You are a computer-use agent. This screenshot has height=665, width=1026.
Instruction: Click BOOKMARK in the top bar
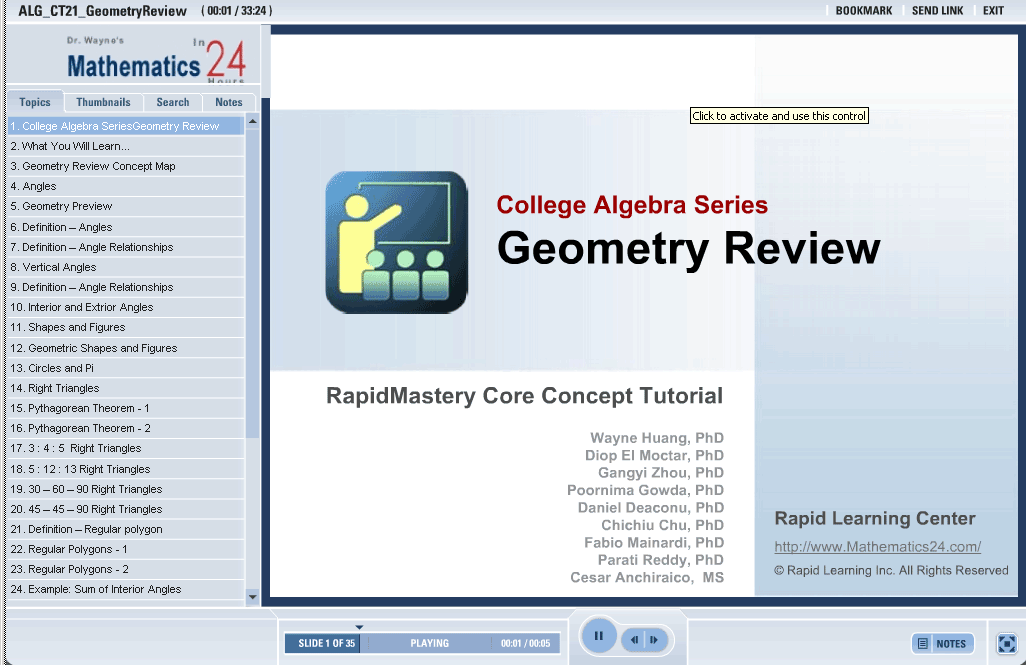[864, 11]
